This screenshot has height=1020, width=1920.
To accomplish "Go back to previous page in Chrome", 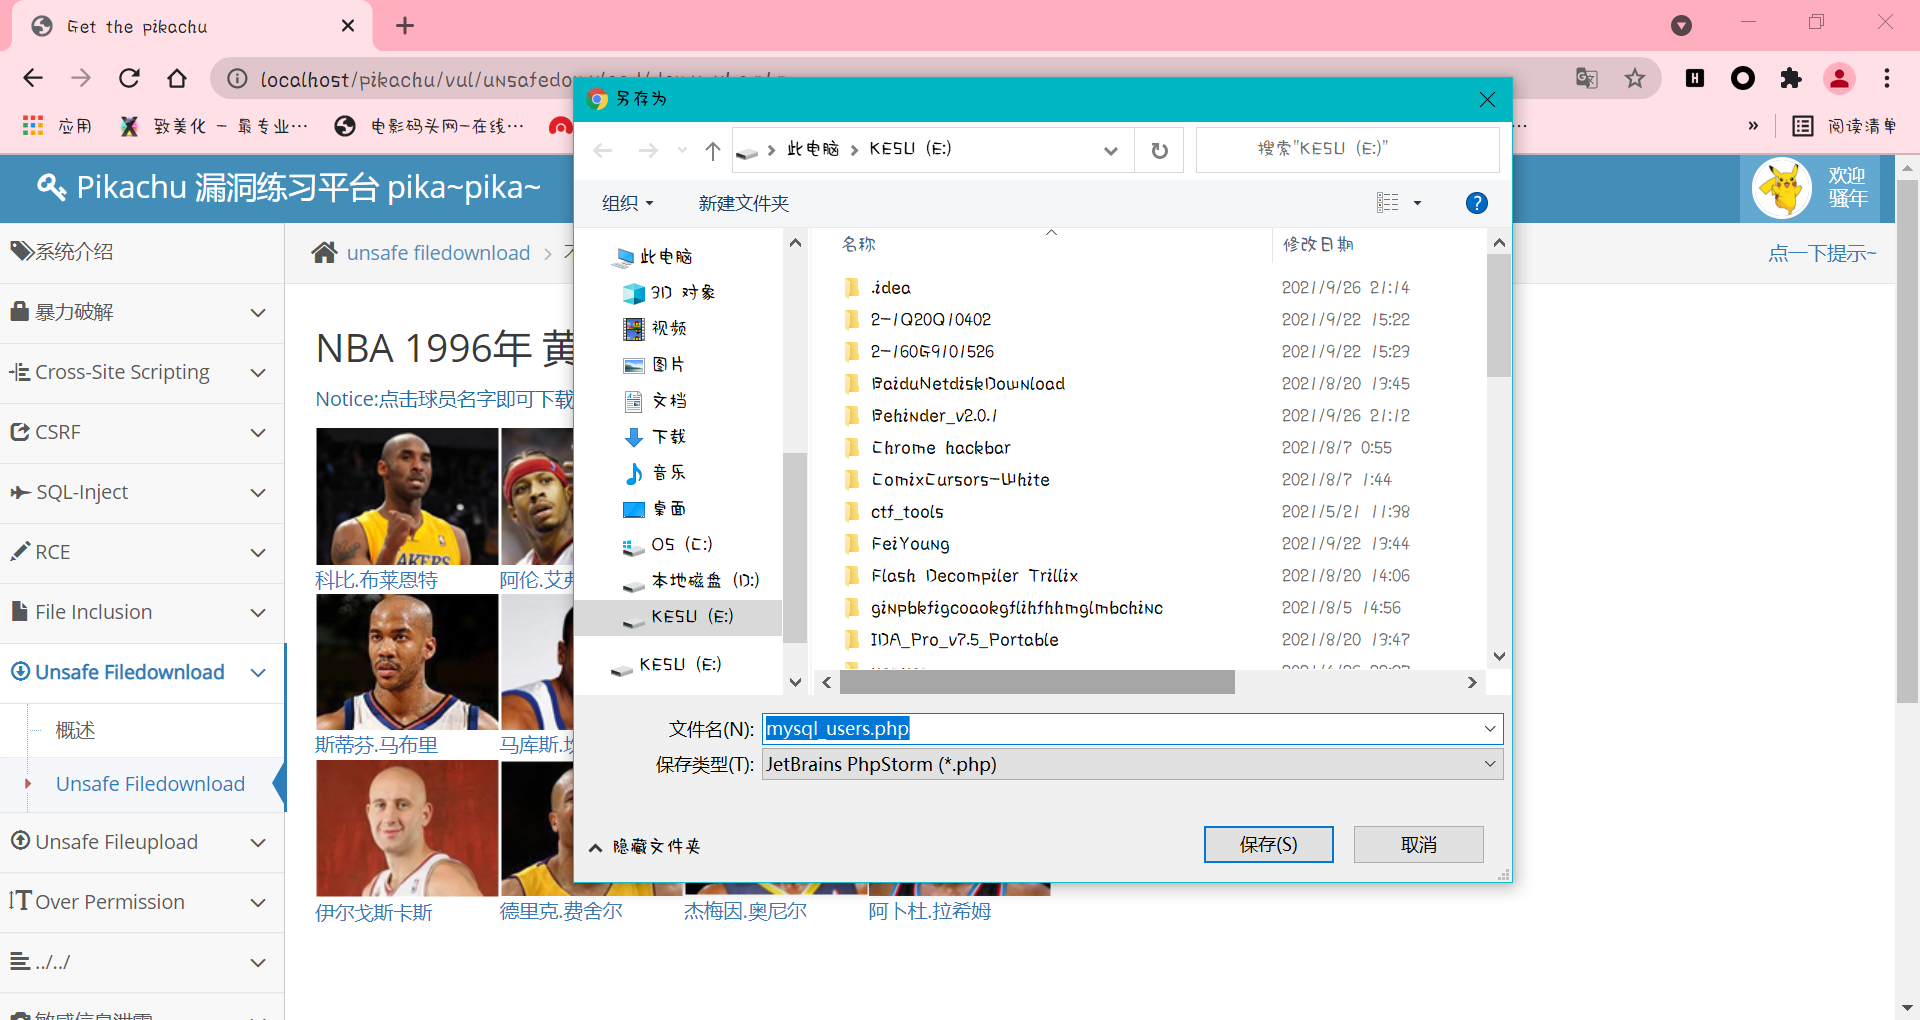I will (x=33, y=78).
